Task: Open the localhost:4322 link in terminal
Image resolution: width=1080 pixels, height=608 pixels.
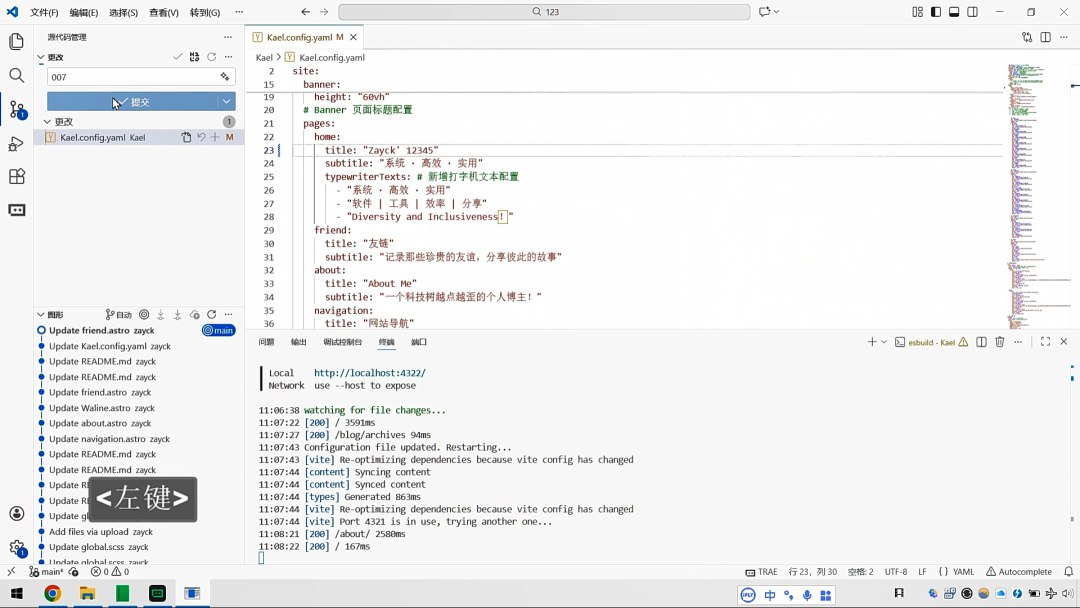Action: pos(369,373)
